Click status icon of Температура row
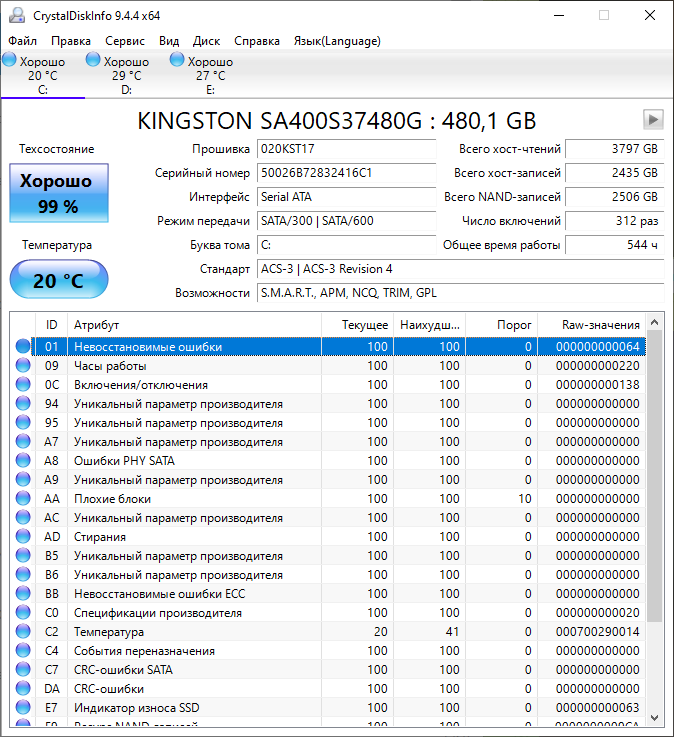This screenshot has height=737, width=674. (23, 631)
